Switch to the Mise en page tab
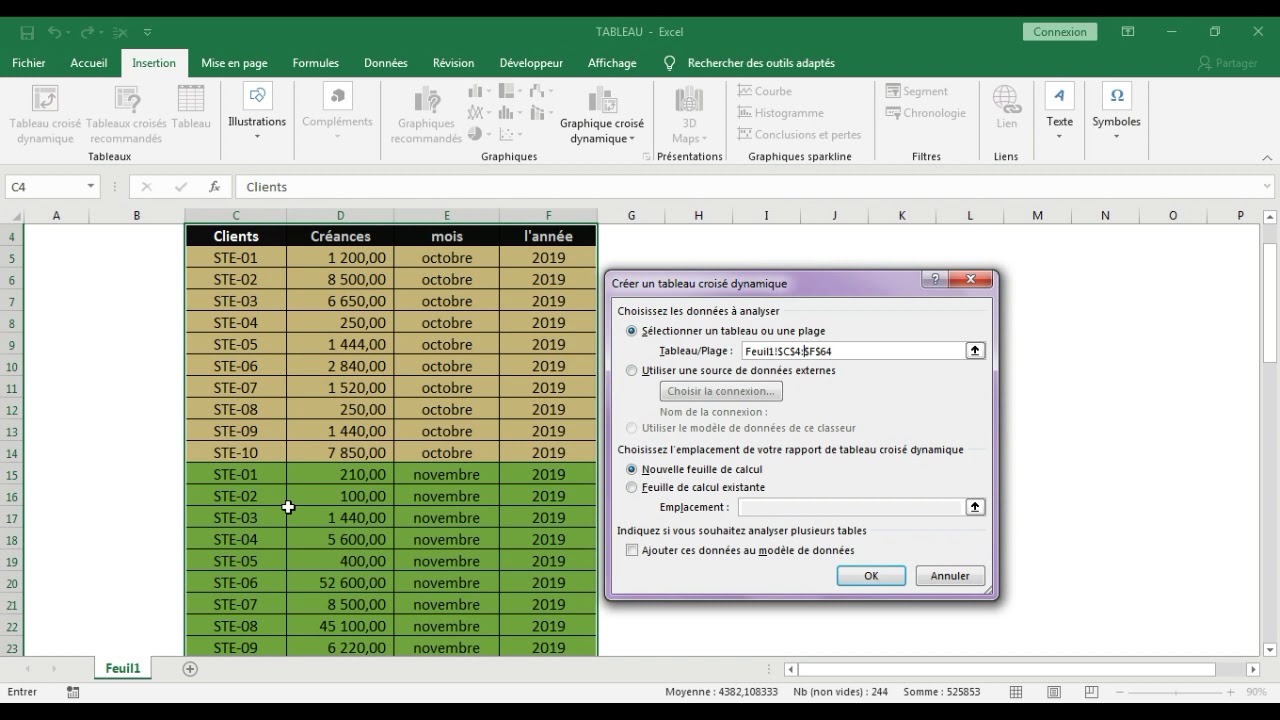The height and width of the screenshot is (720, 1280). (x=234, y=63)
